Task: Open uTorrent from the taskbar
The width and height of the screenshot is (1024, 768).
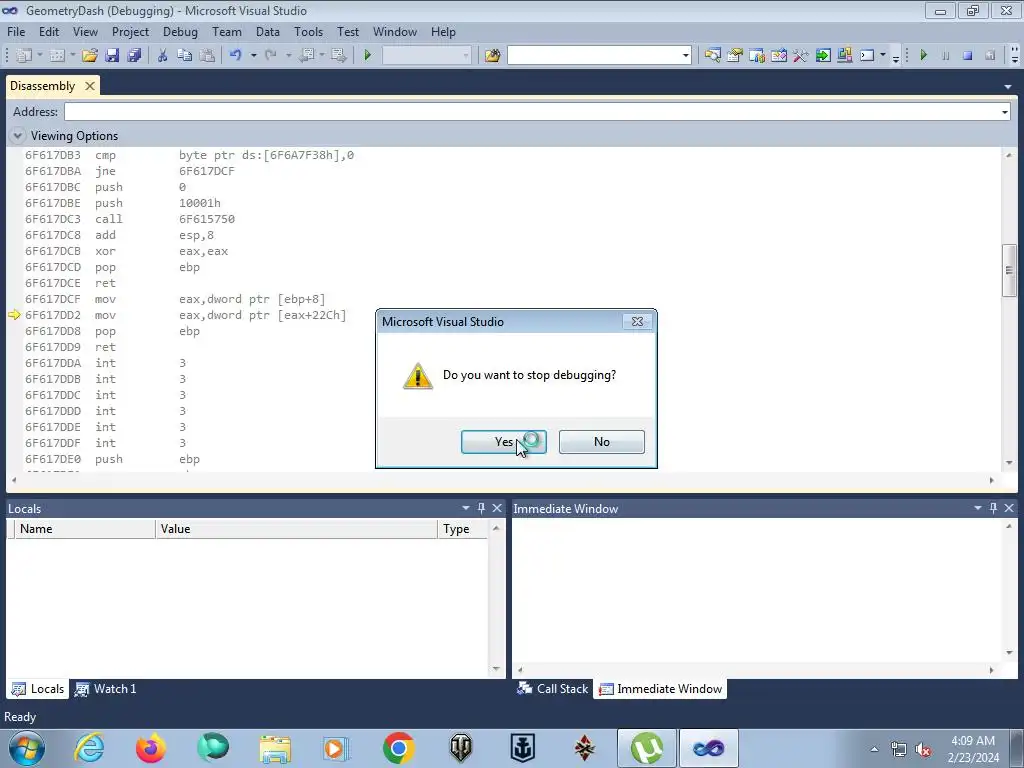Action: coord(647,748)
